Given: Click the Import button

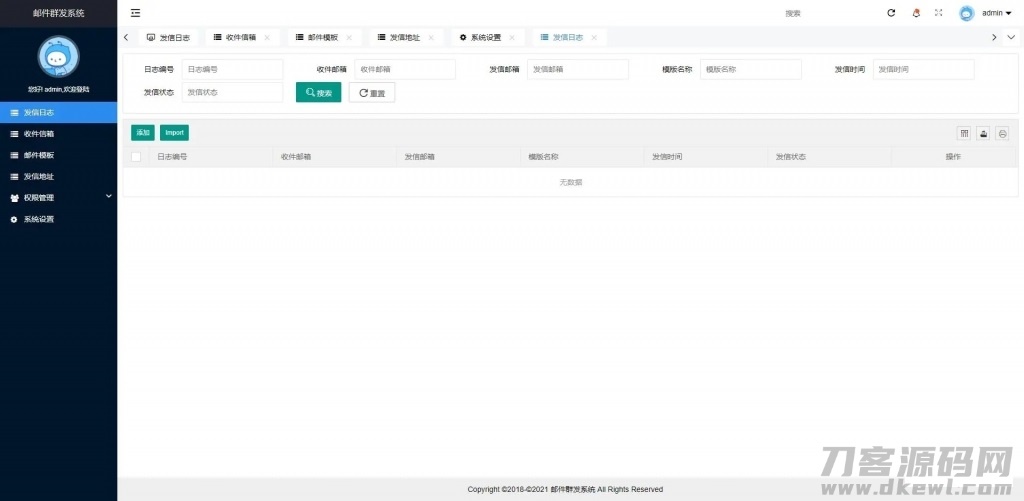Looking at the screenshot, I should tap(174, 133).
